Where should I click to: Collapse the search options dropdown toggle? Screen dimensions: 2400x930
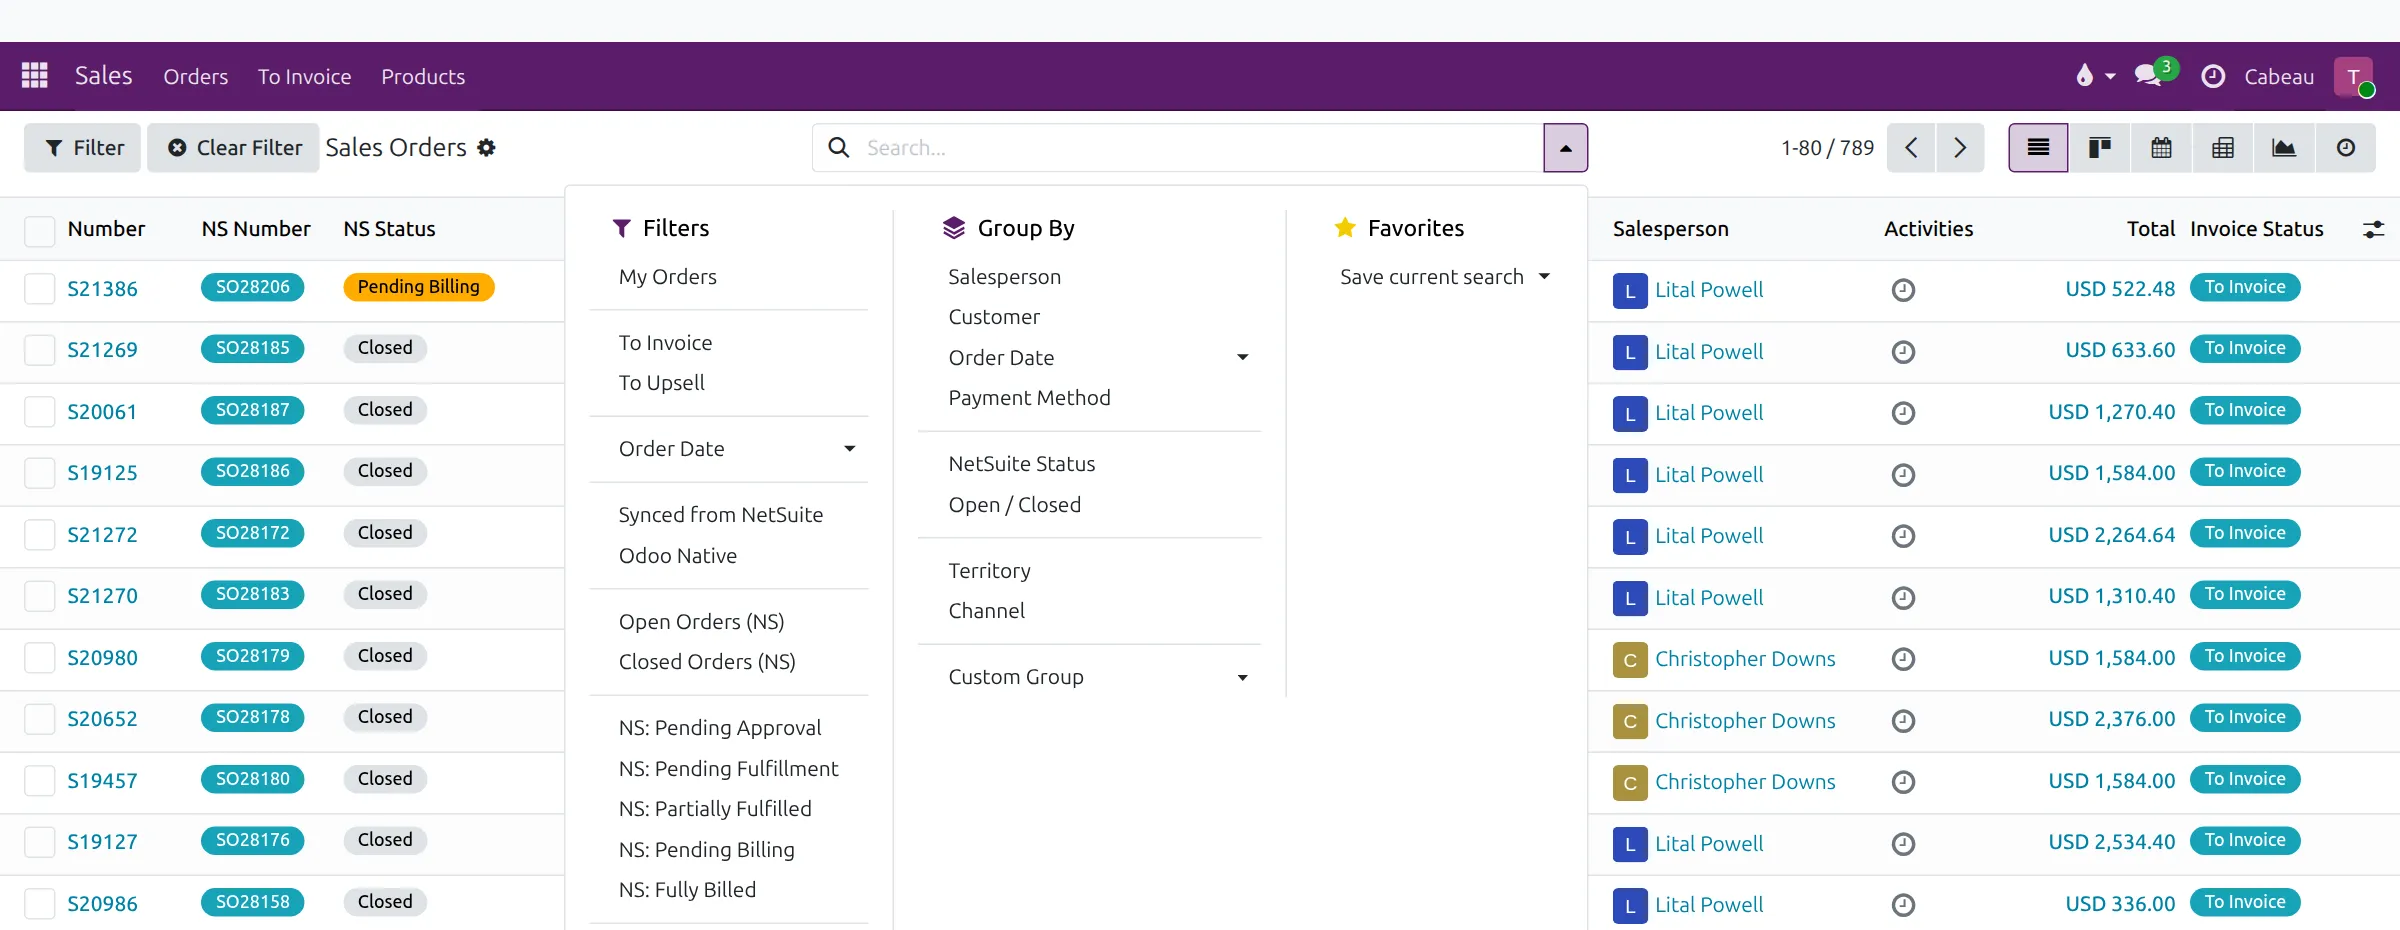1565,148
